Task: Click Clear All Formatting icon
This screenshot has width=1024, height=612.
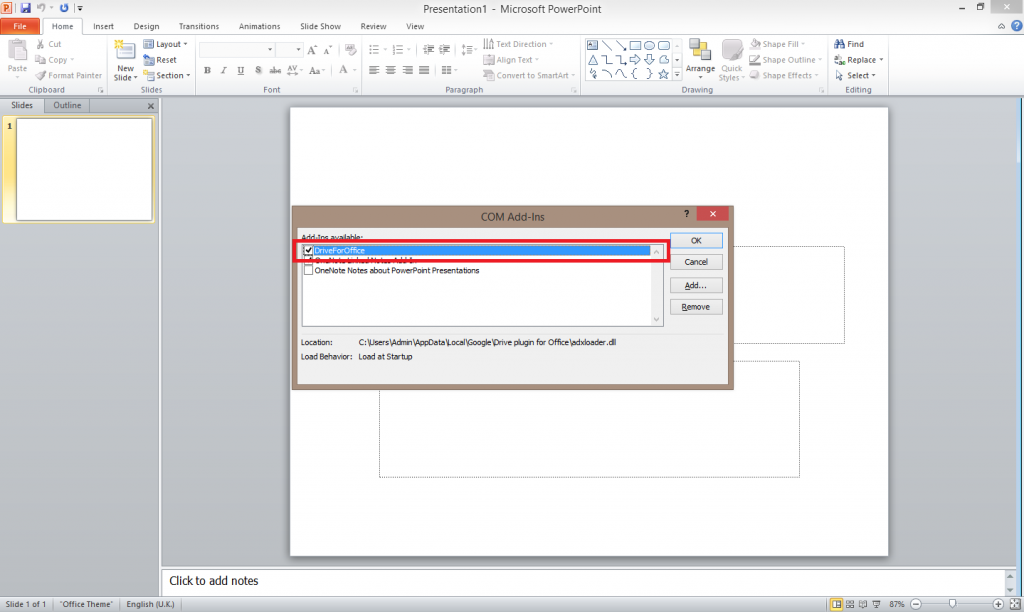Action: 351,50
